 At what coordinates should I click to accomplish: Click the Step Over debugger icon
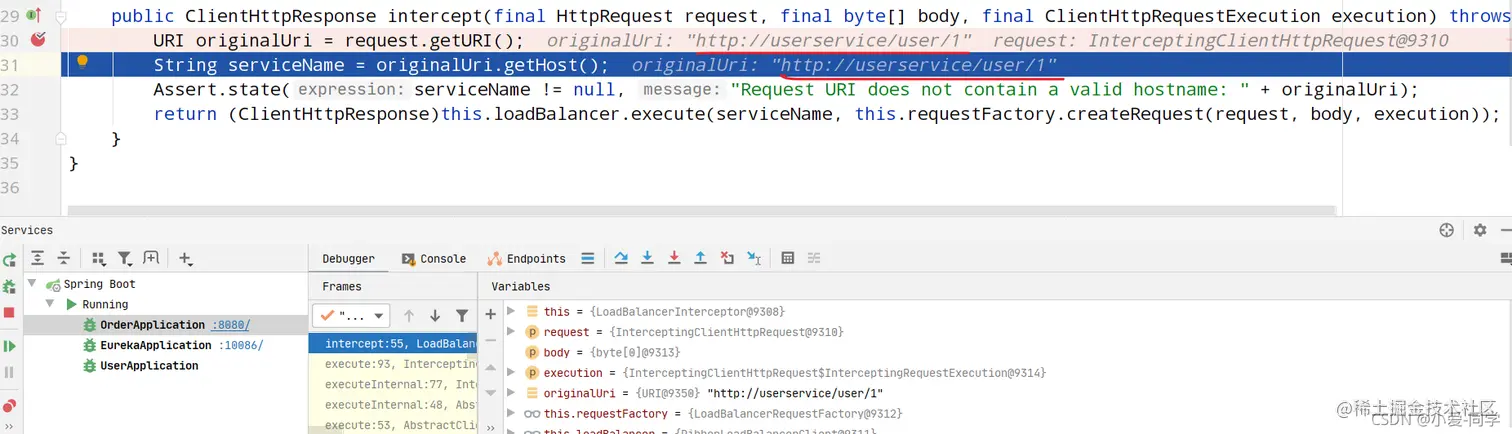click(x=621, y=258)
